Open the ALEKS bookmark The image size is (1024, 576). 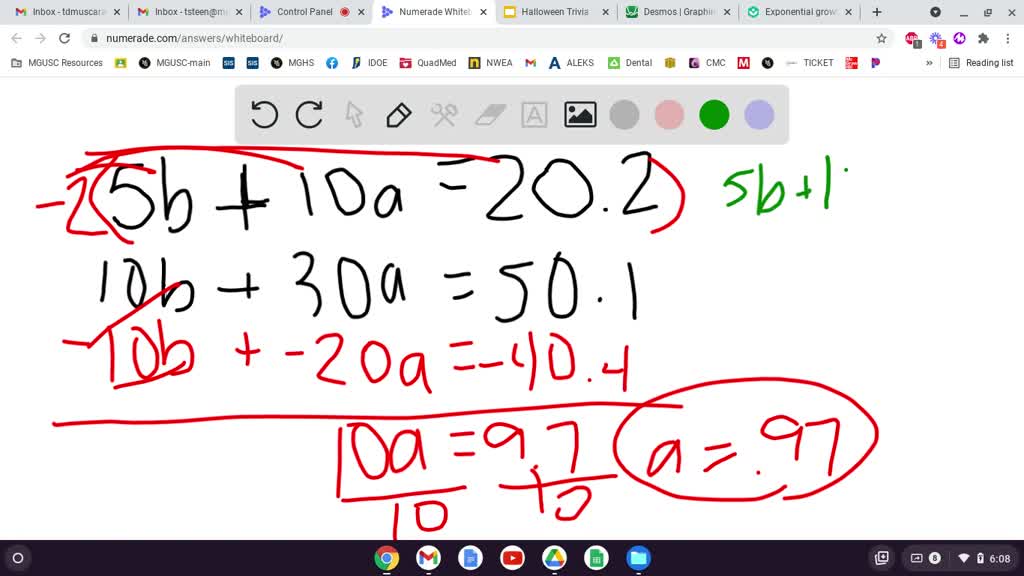click(x=570, y=62)
